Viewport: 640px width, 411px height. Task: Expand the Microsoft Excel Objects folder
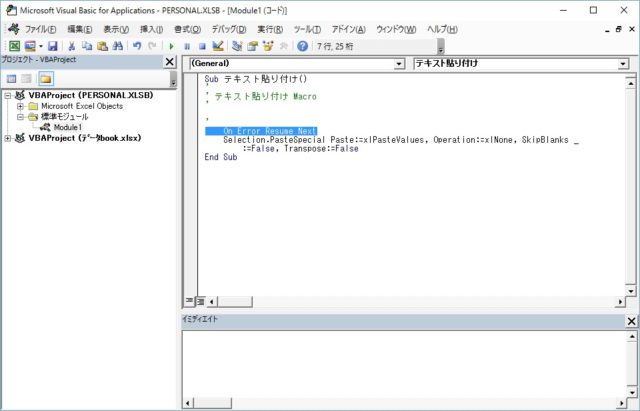pyautogui.click(x=20, y=106)
